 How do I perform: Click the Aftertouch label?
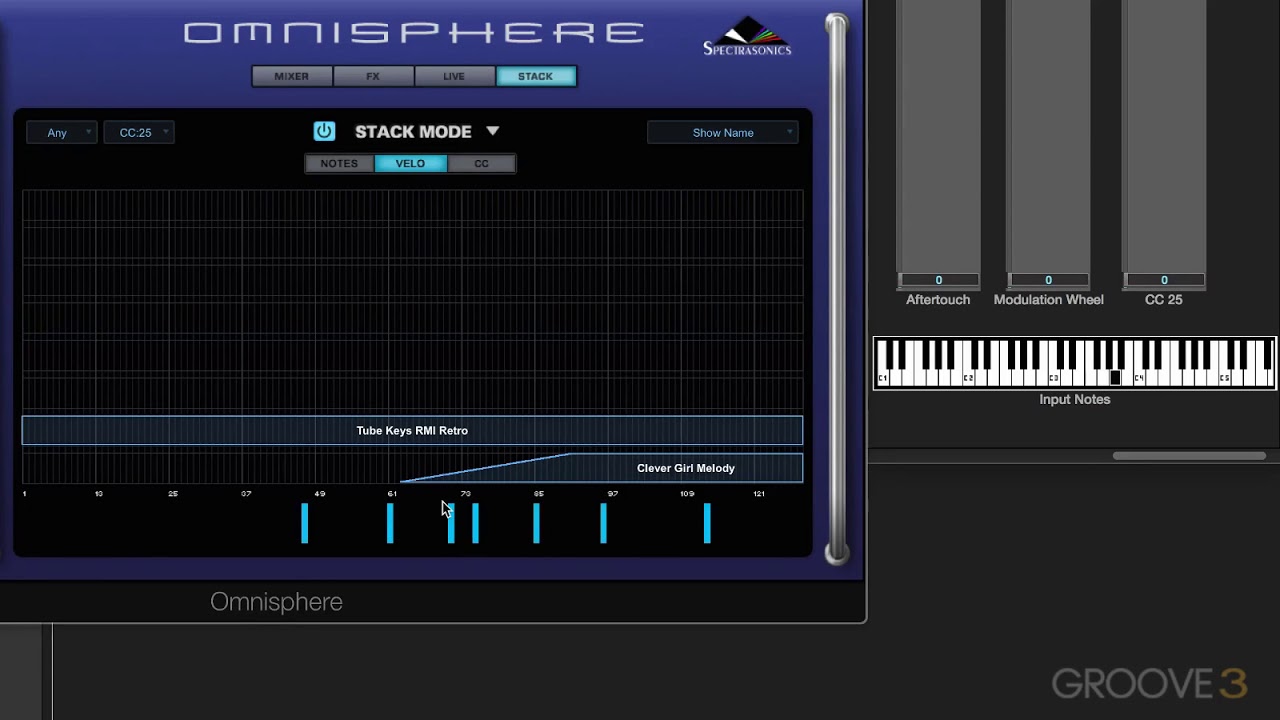pyautogui.click(x=938, y=299)
